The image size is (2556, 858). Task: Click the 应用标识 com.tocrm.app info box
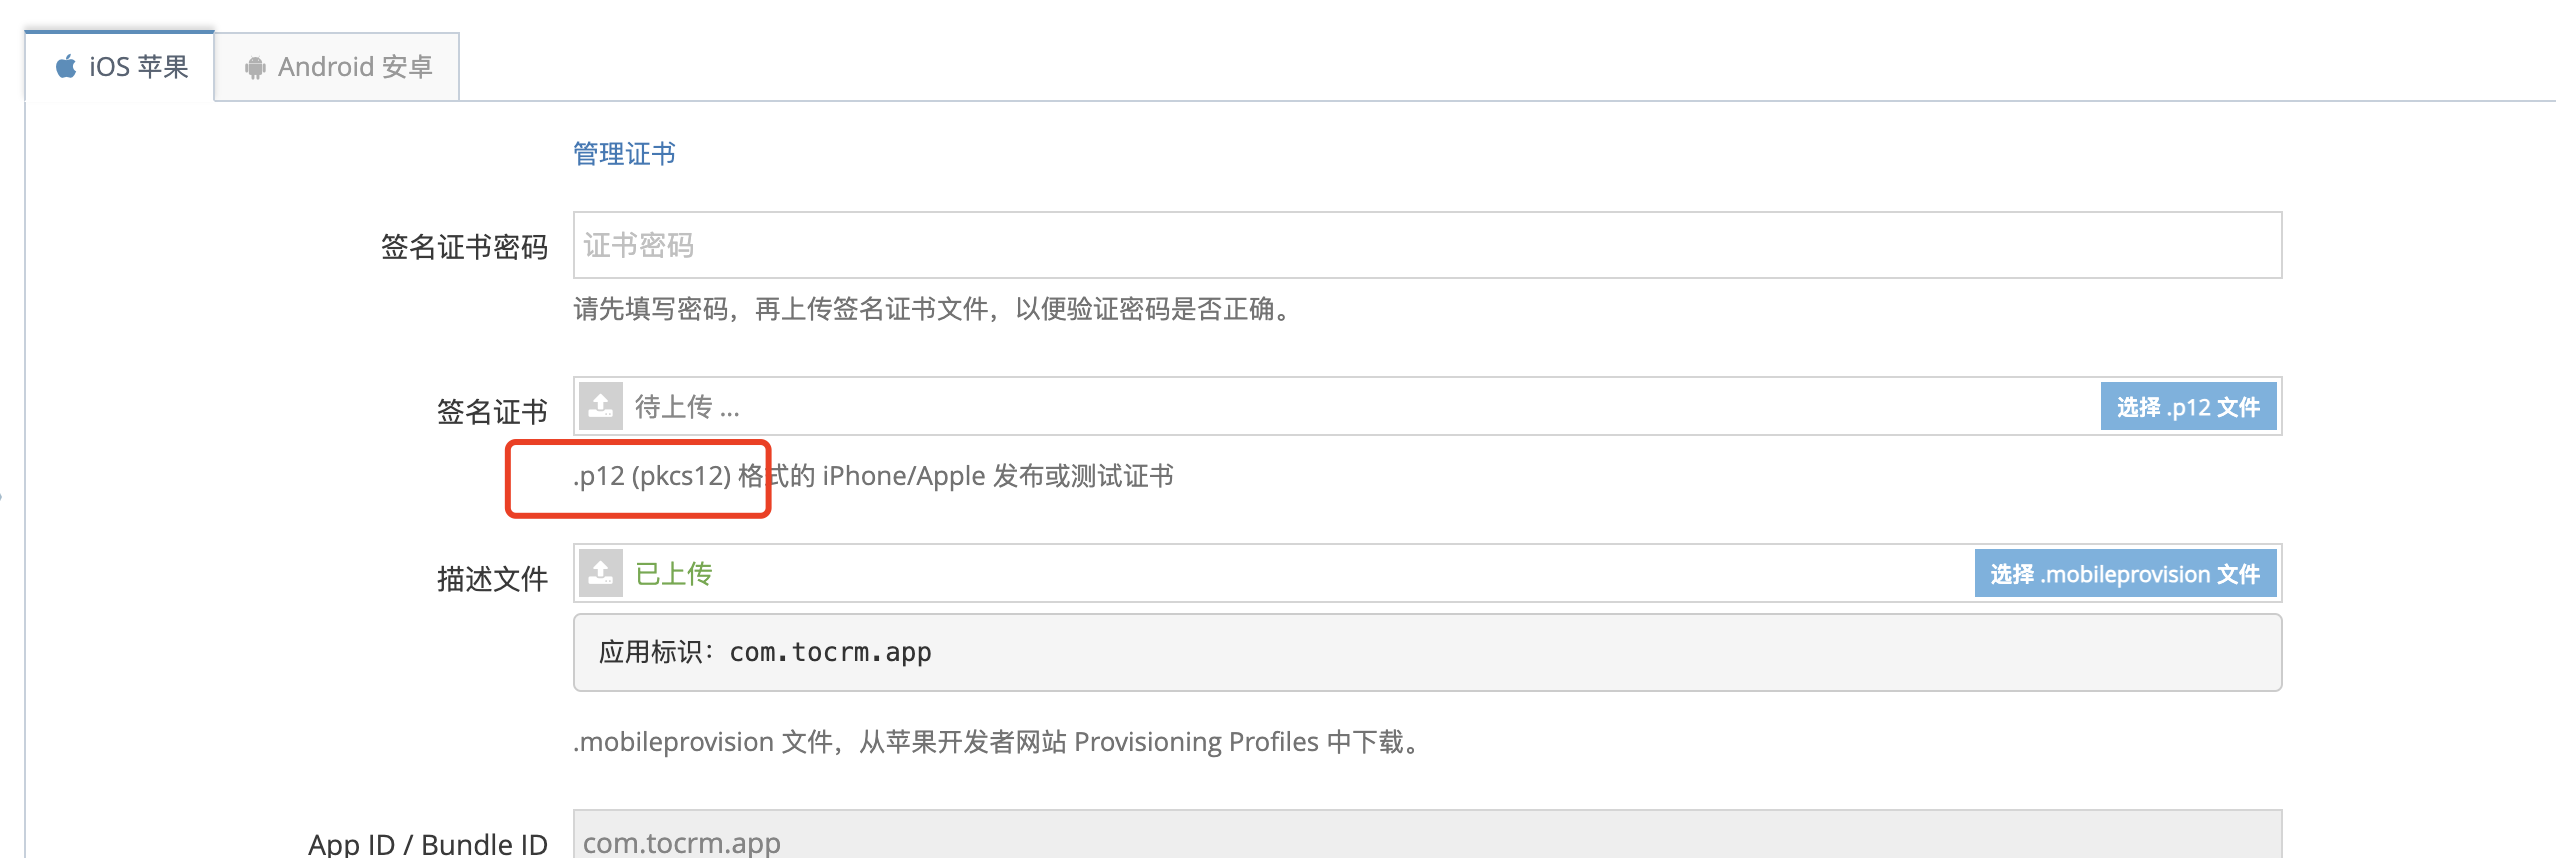tap(1426, 652)
